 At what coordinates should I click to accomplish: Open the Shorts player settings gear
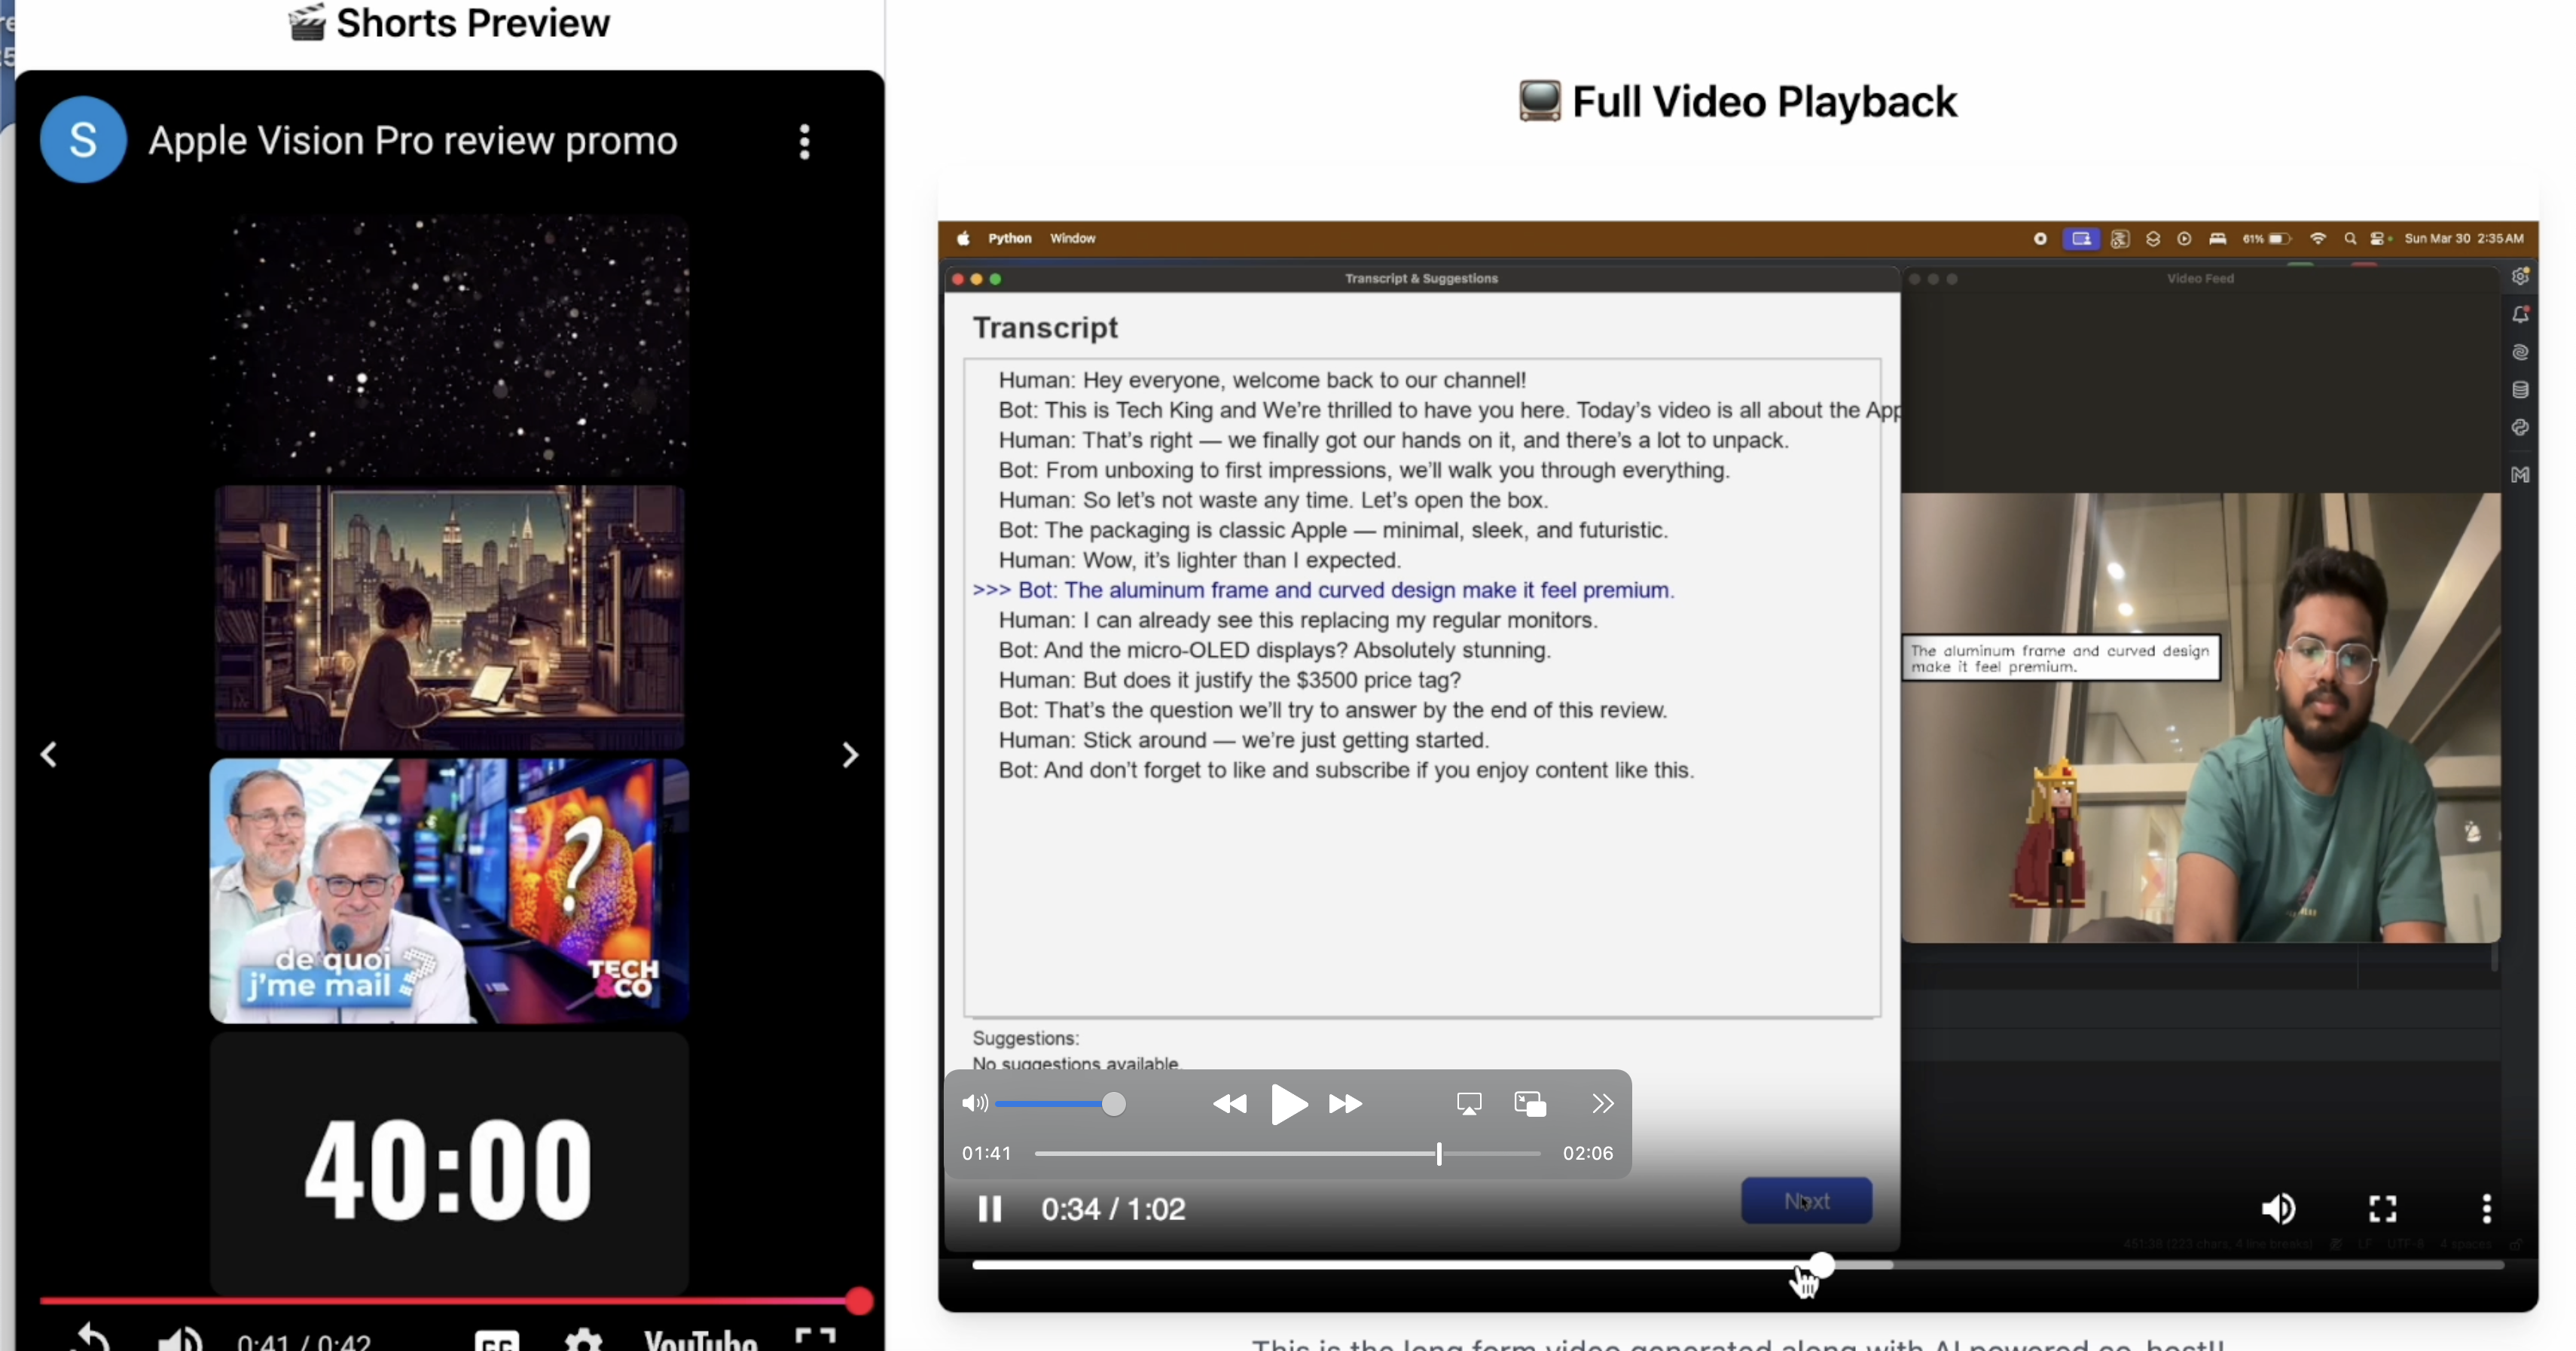pyautogui.click(x=584, y=1340)
